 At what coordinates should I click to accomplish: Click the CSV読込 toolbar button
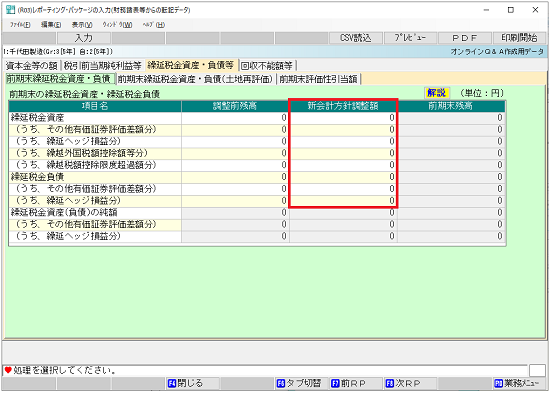tap(355, 38)
